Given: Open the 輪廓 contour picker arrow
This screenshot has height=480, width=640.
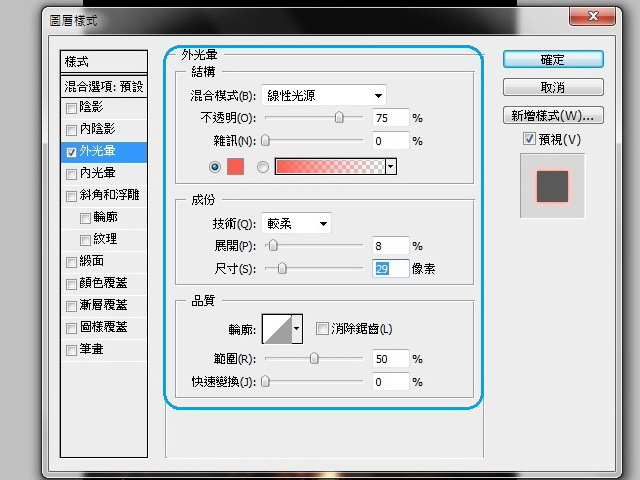Looking at the screenshot, I should click(x=297, y=329).
